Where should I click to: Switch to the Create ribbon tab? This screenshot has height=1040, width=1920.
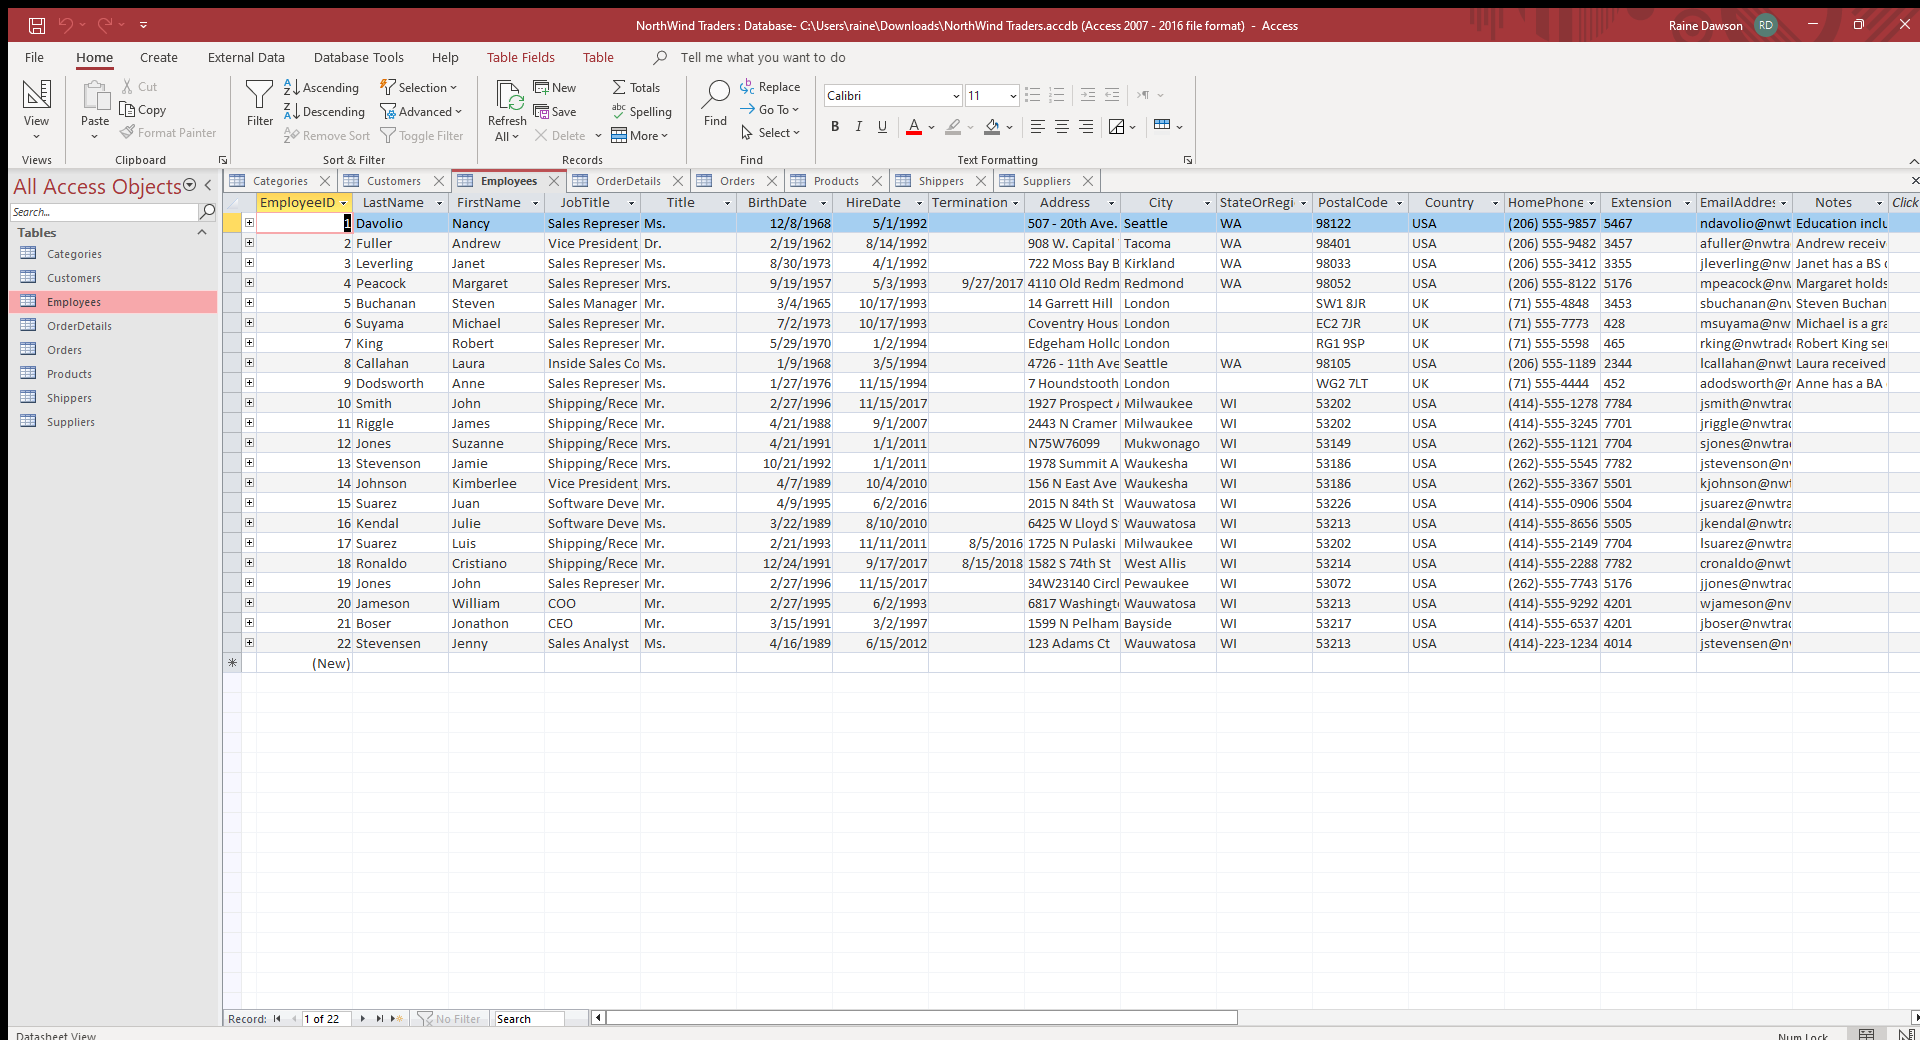click(x=158, y=57)
